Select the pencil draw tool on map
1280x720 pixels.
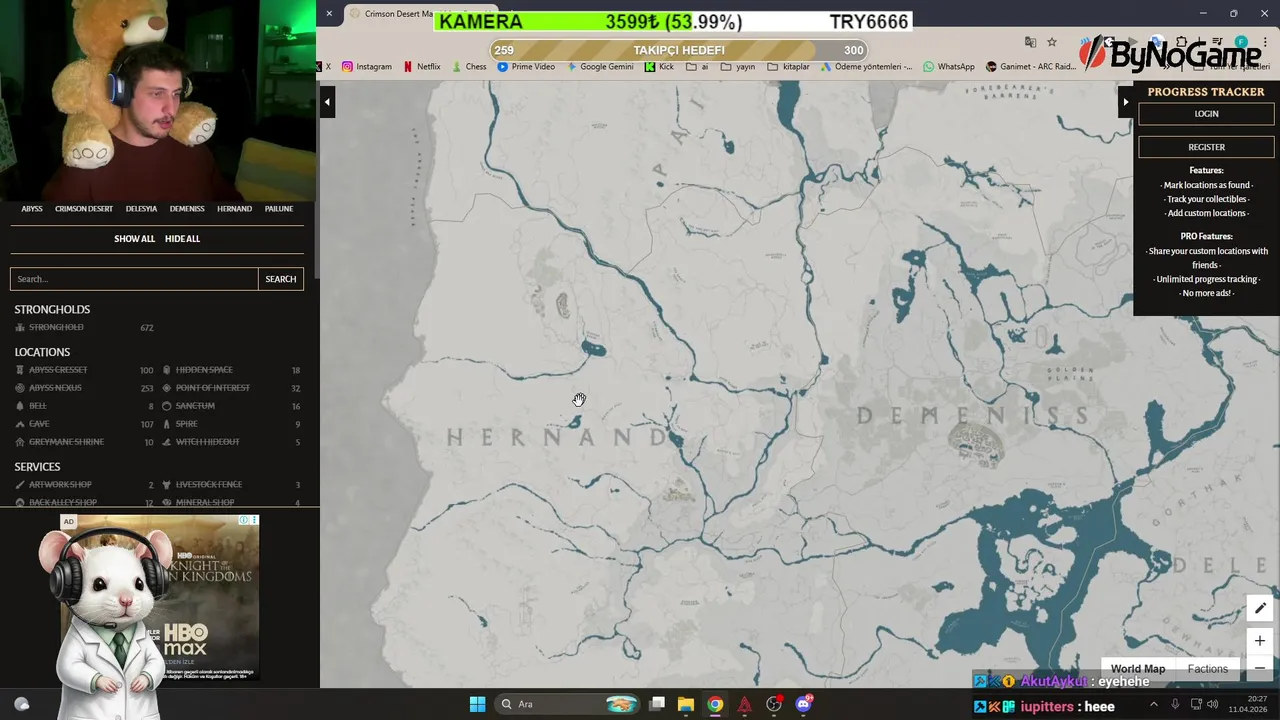[1260, 608]
